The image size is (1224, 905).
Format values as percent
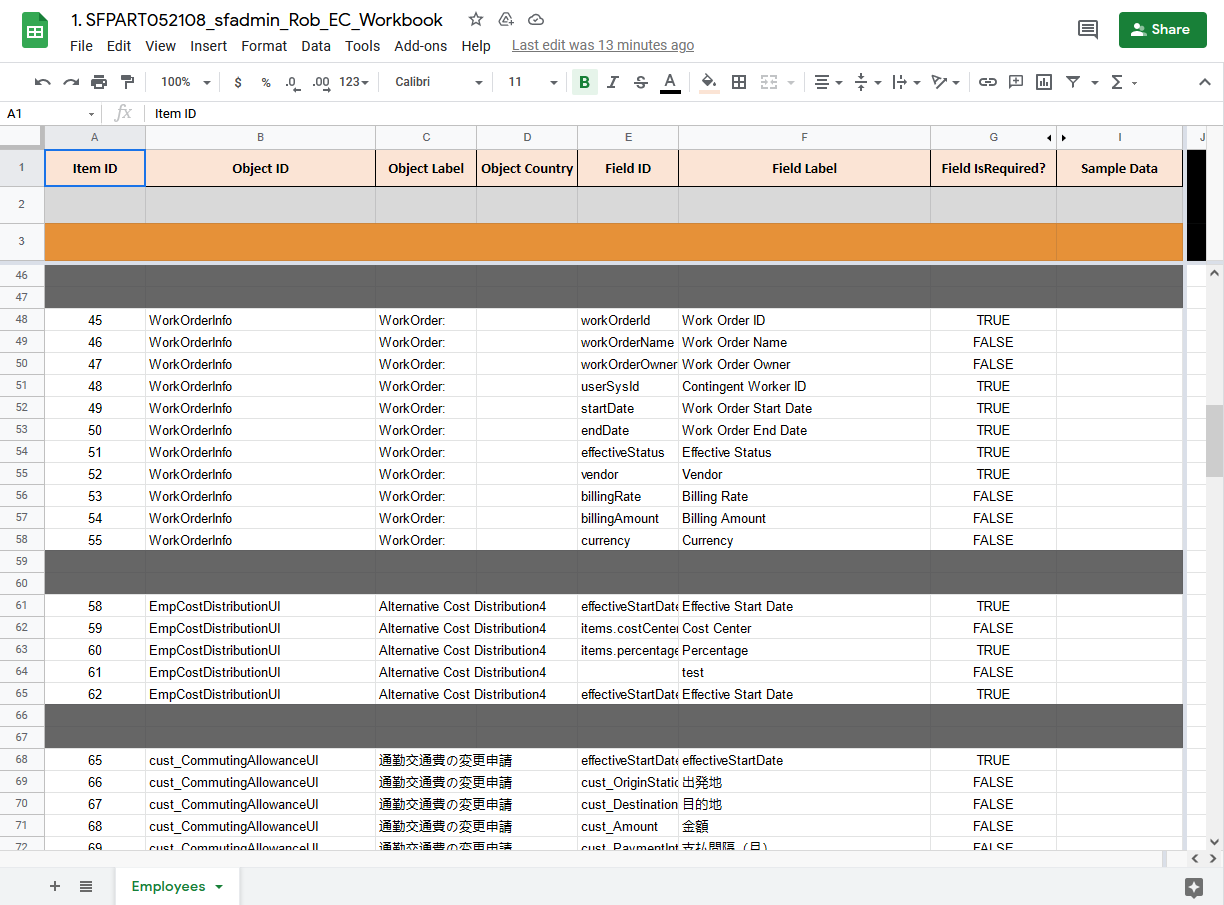coord(266,82)
